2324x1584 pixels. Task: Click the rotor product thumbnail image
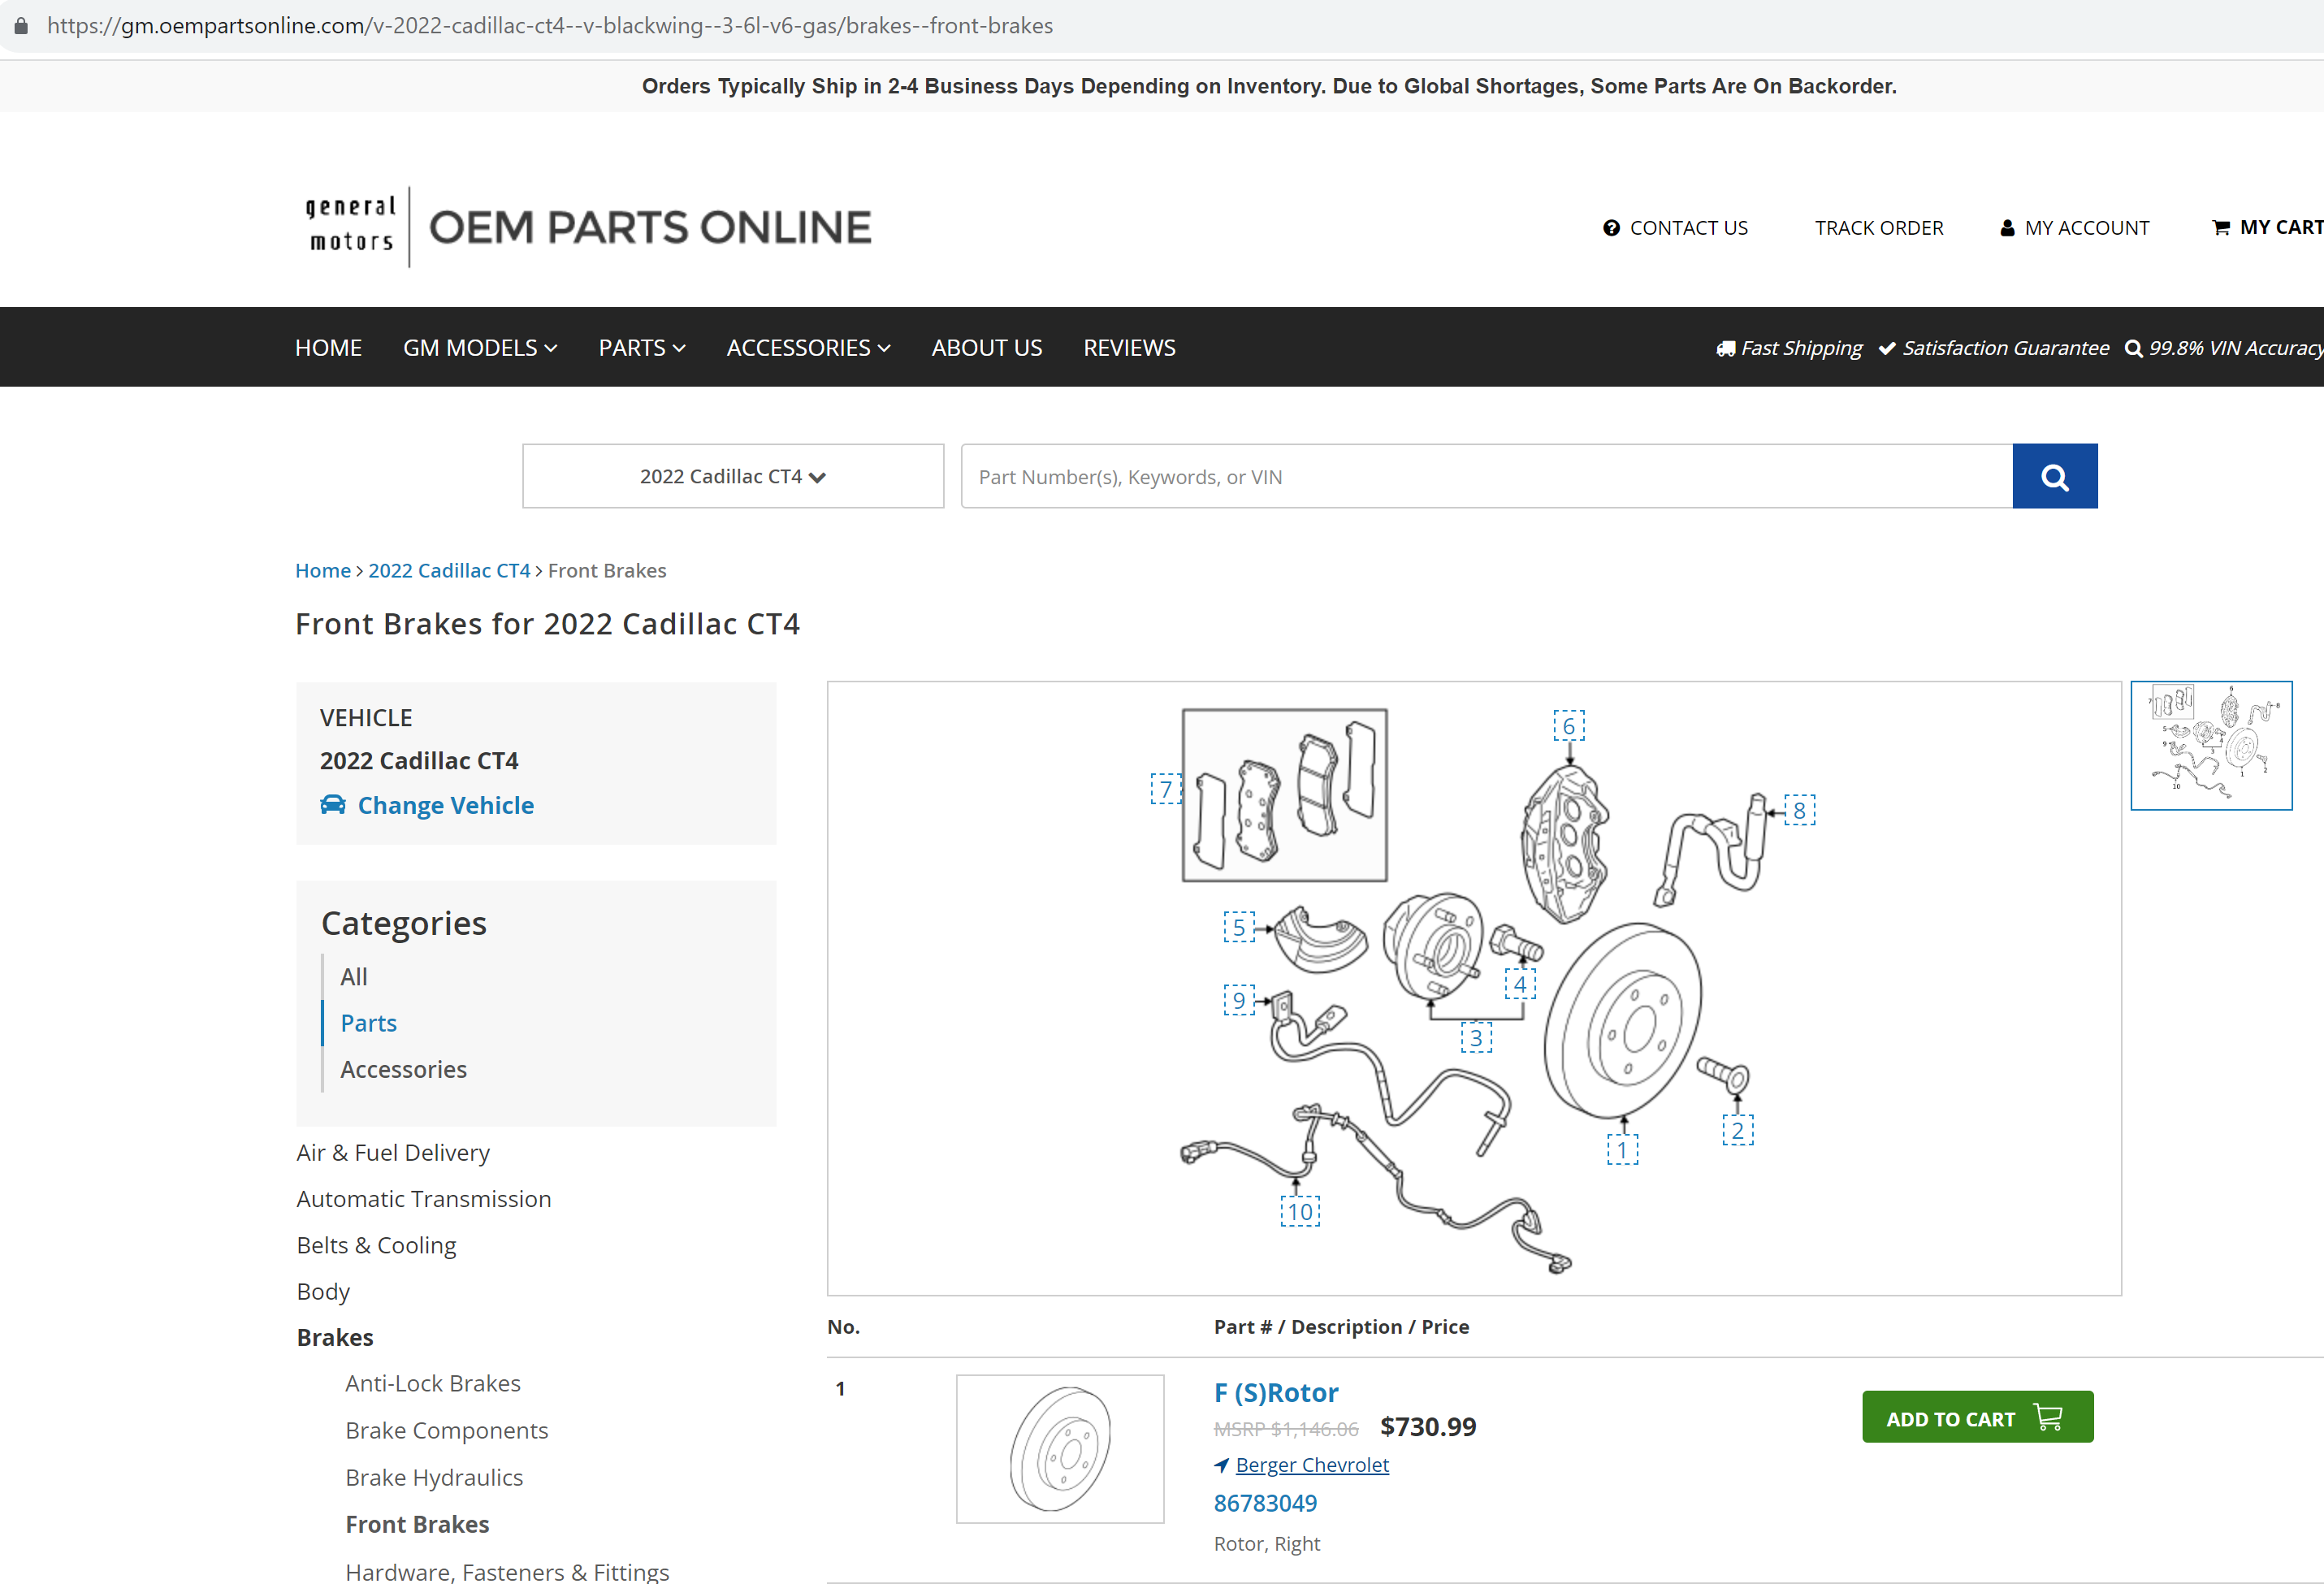pos(1060,1448)
